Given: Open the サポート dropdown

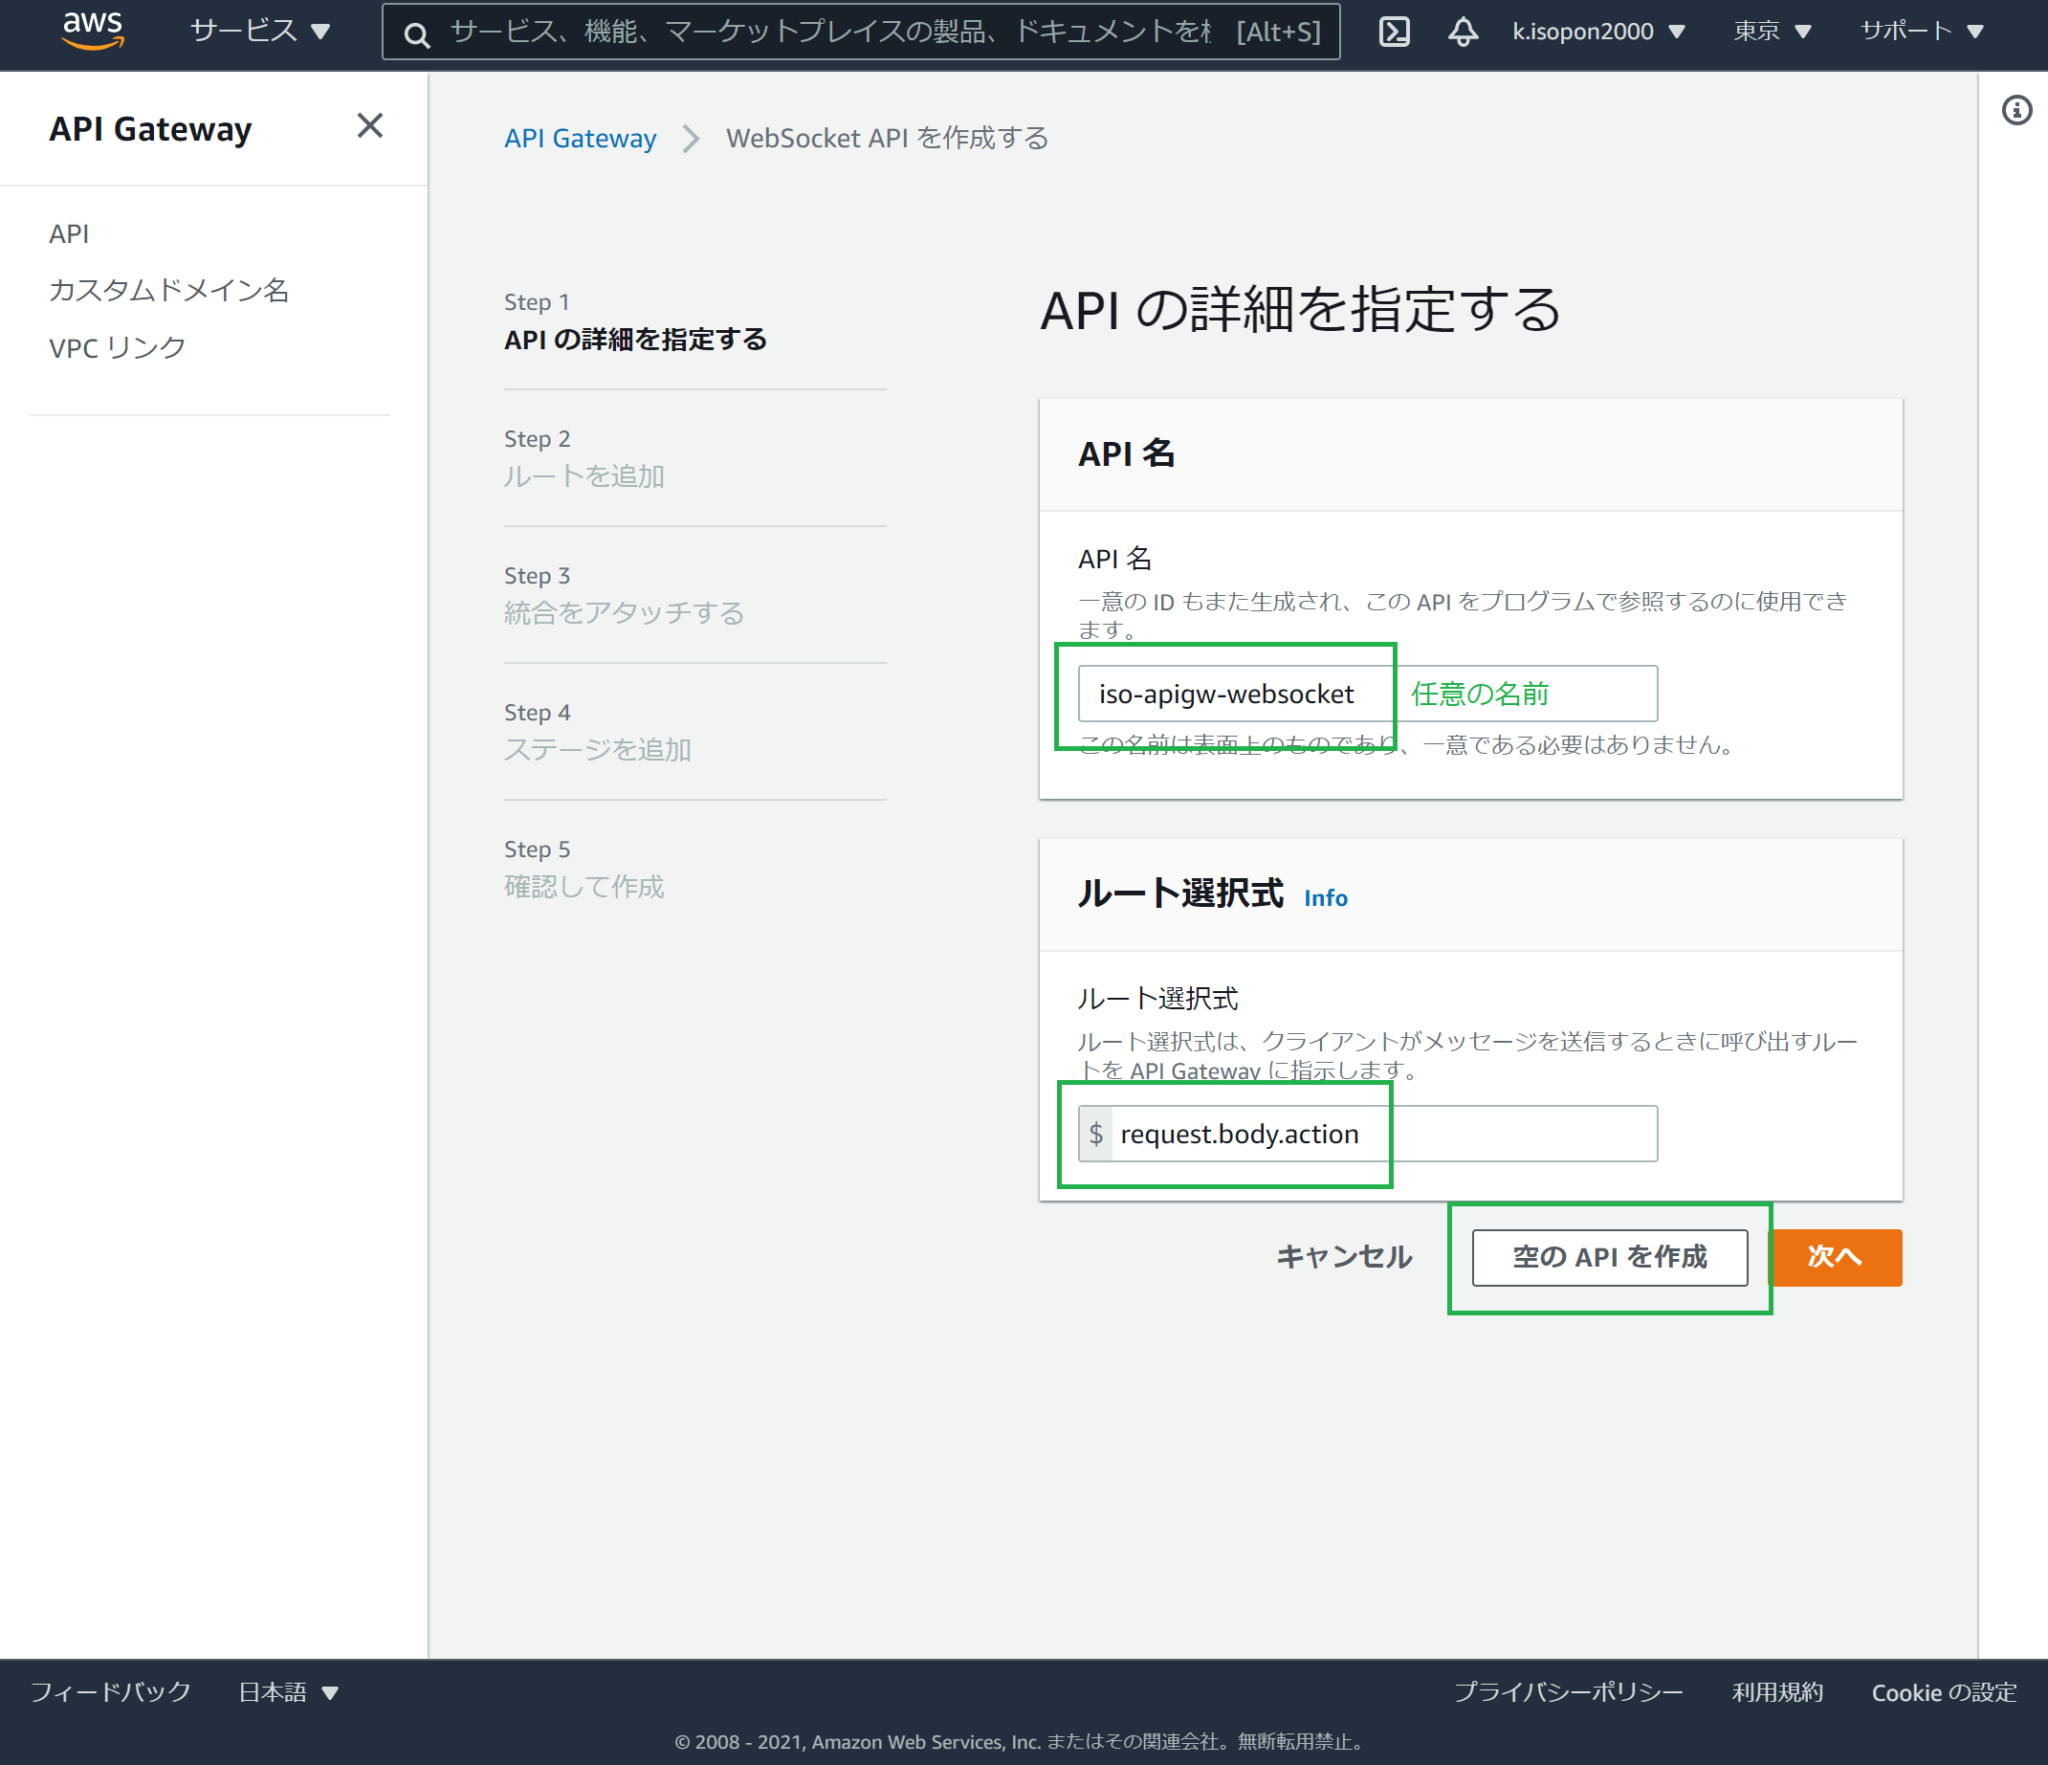Looking at the screenshot, I should pyautogui.click(x=1919, y=31).
